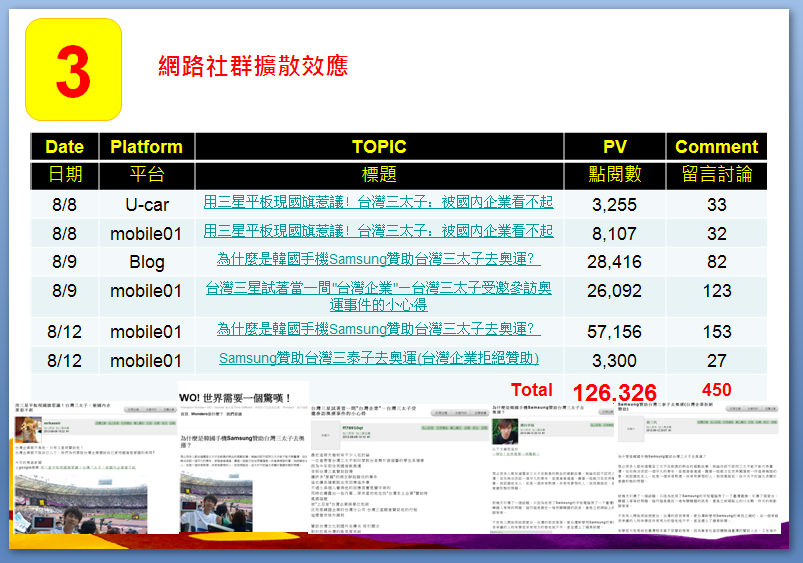
Task: Click the stadium photo in leftmost screenshot
Action: [x=81, y=504]
